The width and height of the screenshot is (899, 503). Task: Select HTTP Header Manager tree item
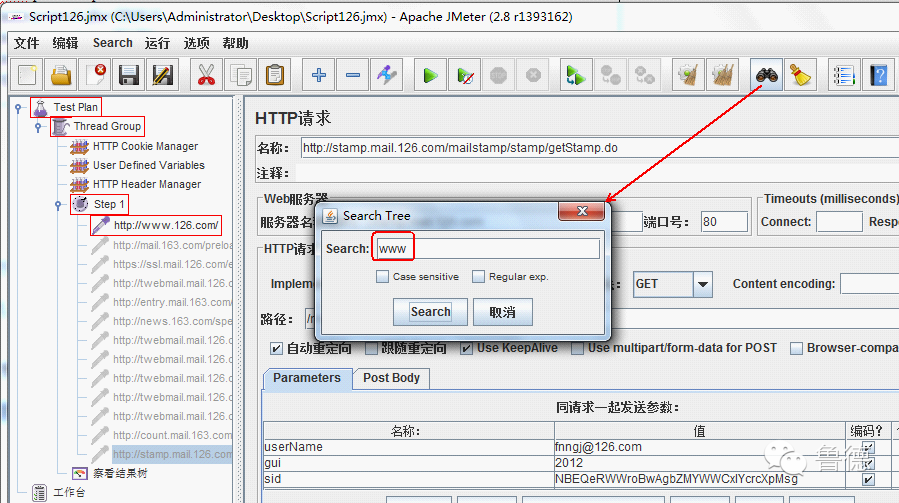point(147,184)
